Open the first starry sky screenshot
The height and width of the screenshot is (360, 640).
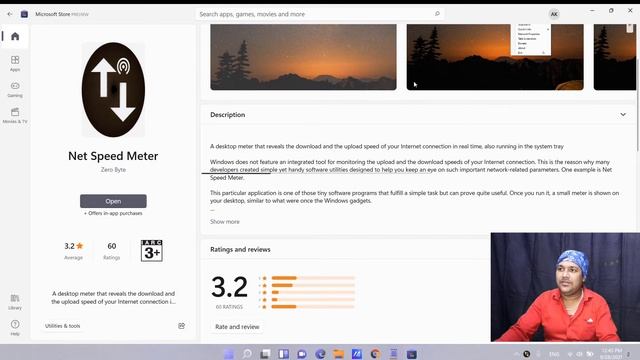[x=303, y=57]
